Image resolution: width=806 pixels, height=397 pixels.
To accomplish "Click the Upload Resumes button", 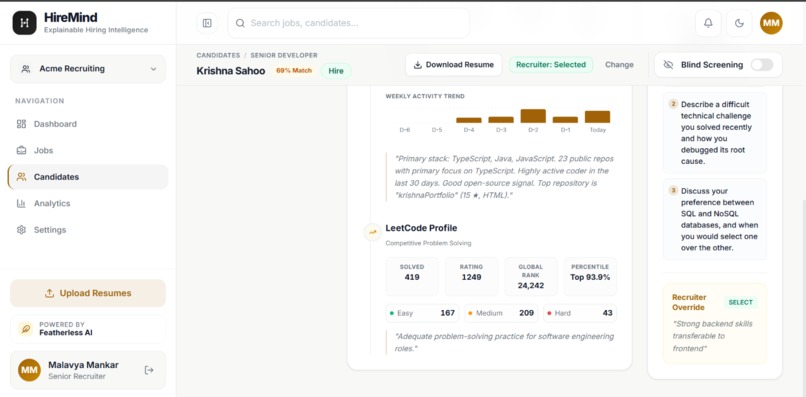I will 88,293.
